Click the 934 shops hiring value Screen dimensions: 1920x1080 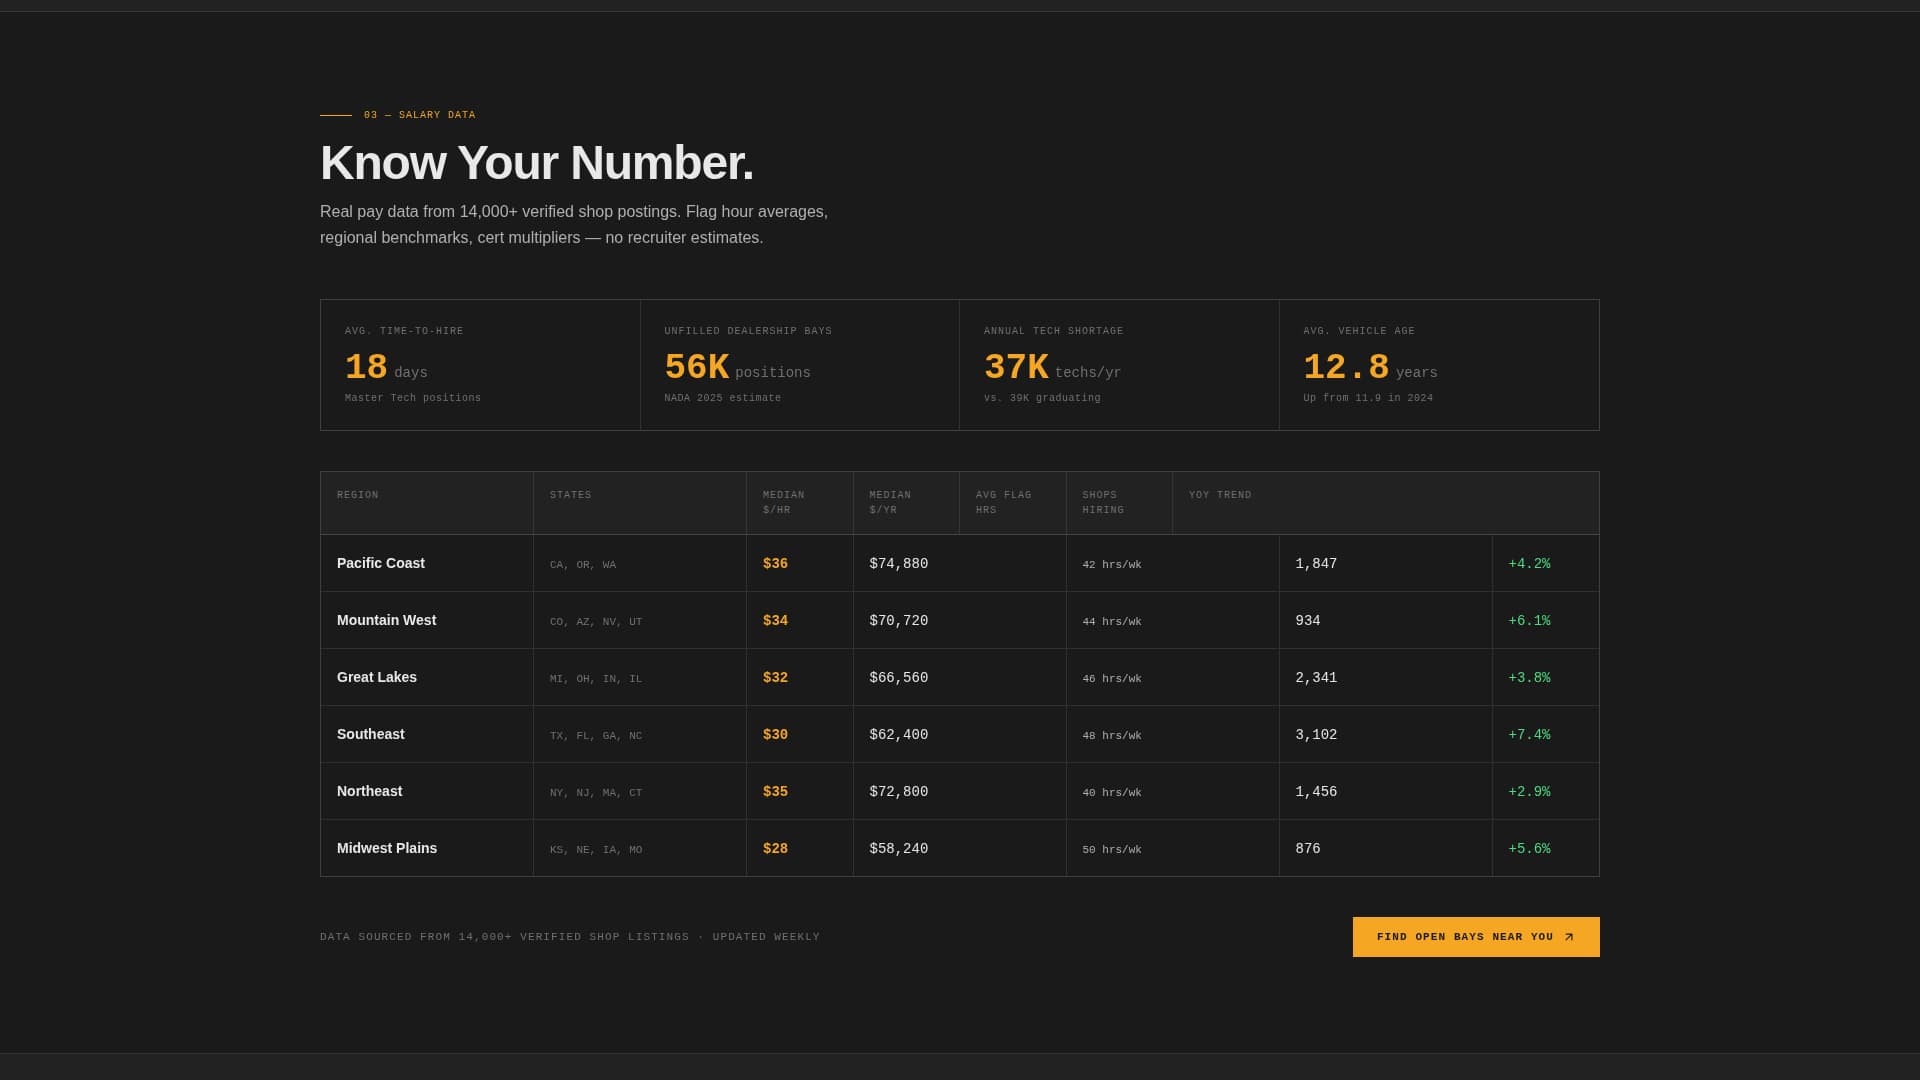coord(1308,621)
